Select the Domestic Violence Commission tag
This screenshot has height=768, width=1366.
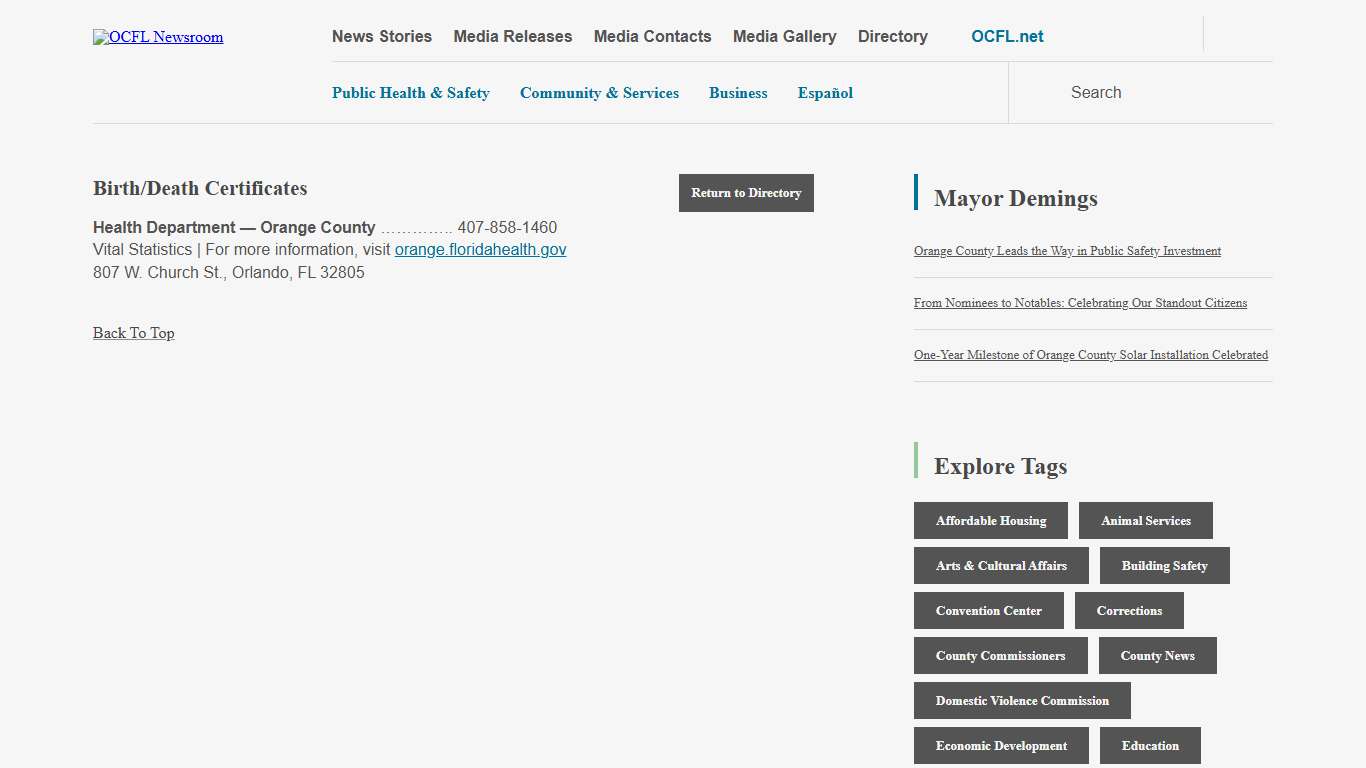(1022, 701)
